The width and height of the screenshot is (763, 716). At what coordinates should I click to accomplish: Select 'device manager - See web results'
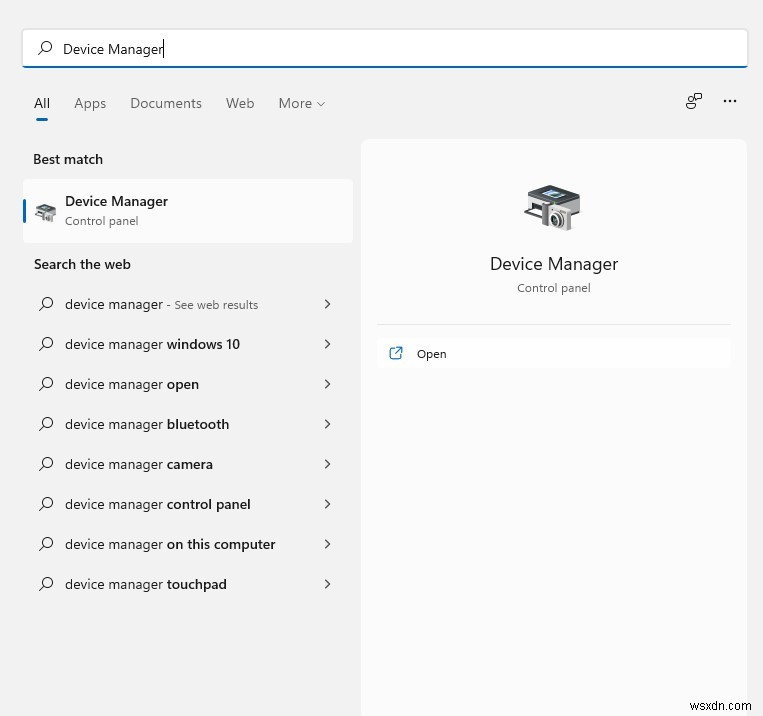tap(185, 304)
